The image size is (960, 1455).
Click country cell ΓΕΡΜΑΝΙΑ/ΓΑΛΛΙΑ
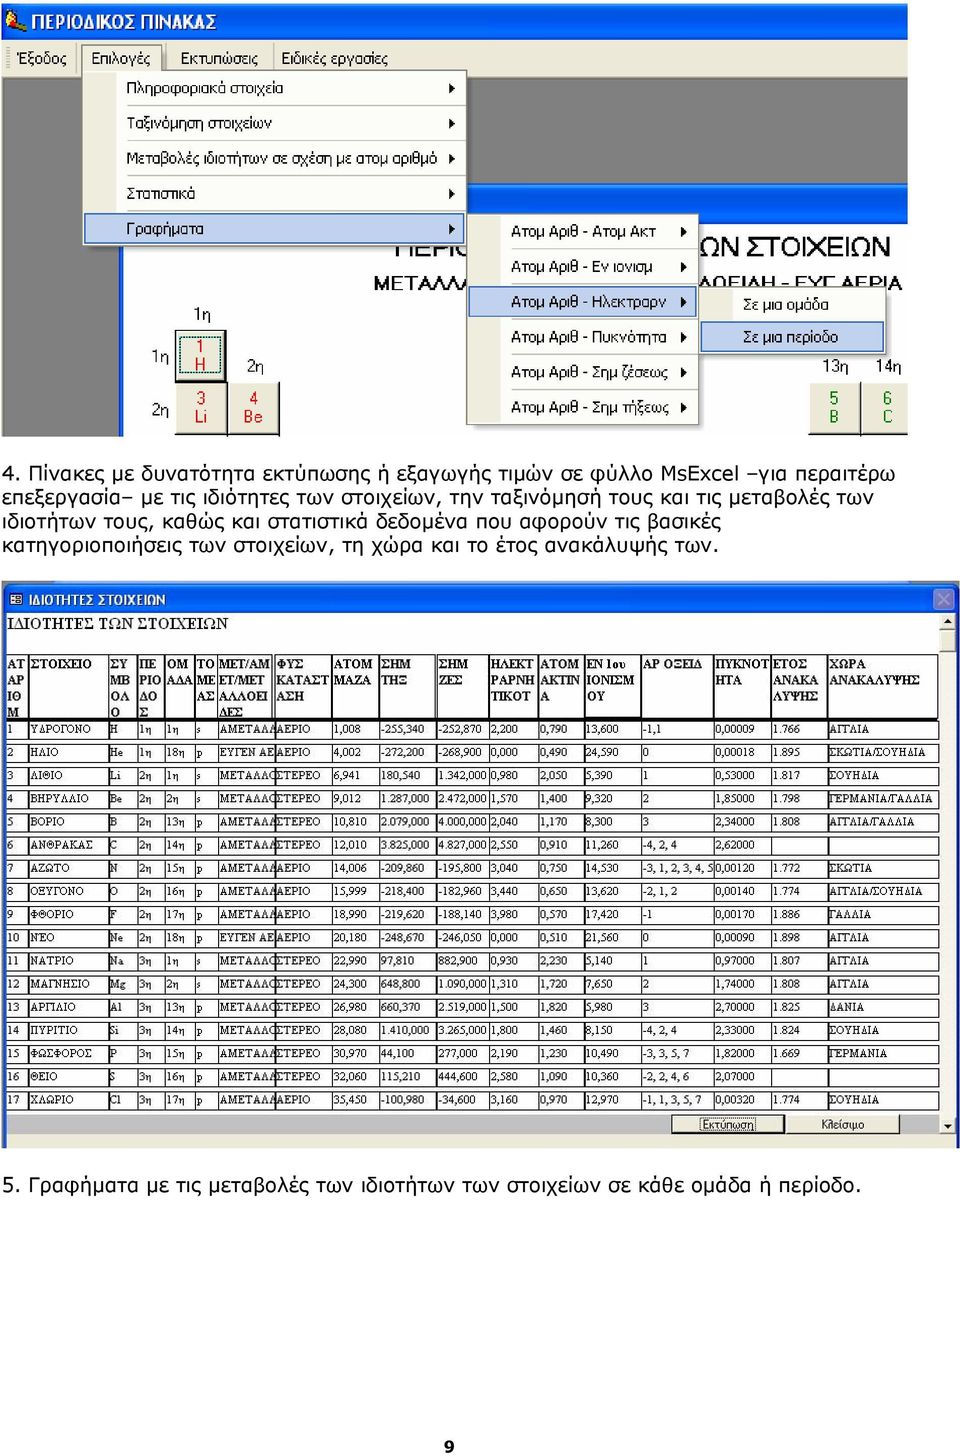883,799
